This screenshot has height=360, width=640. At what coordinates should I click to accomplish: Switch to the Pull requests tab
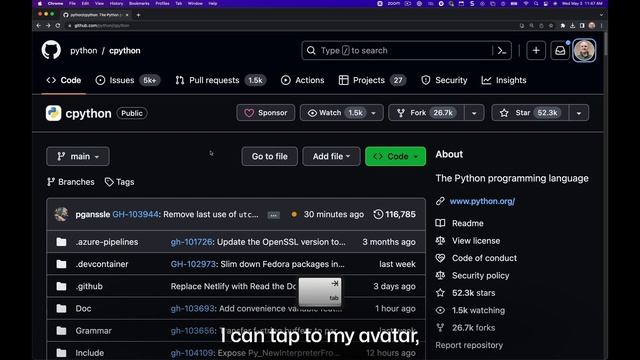220,80
